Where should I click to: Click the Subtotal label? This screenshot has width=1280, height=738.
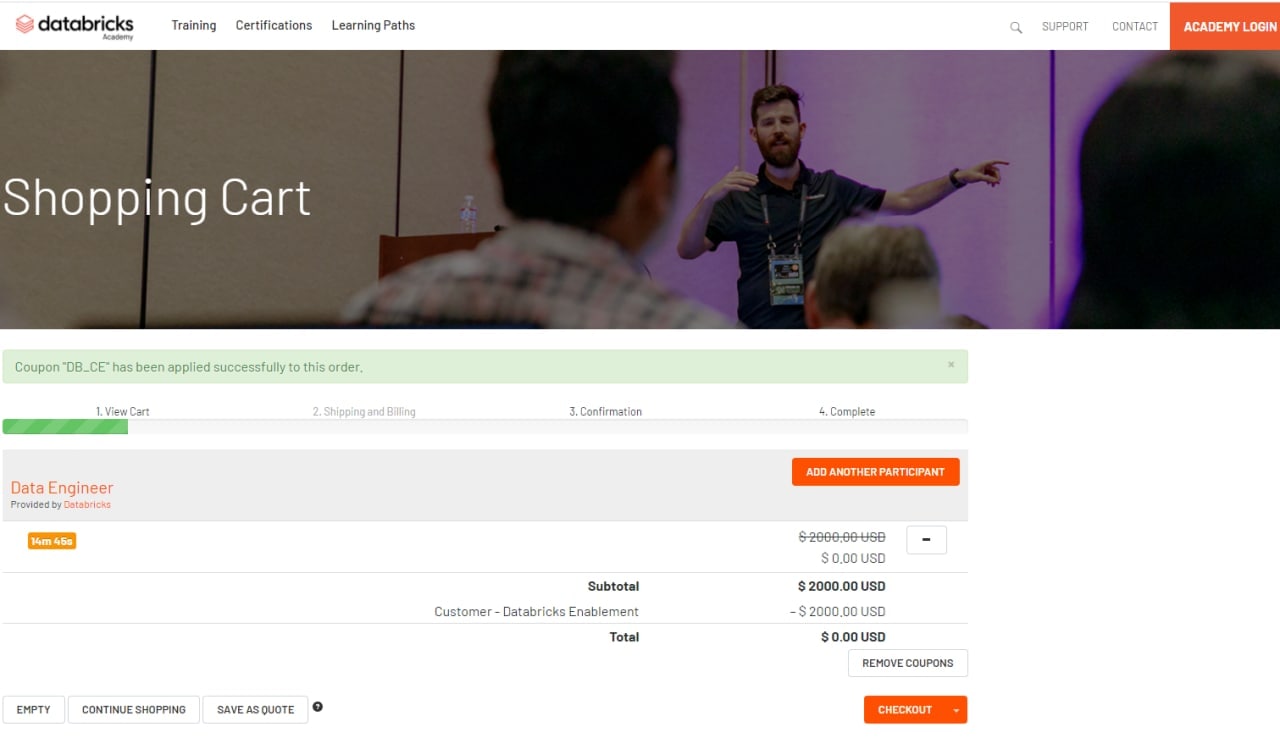tap(613, 586)
